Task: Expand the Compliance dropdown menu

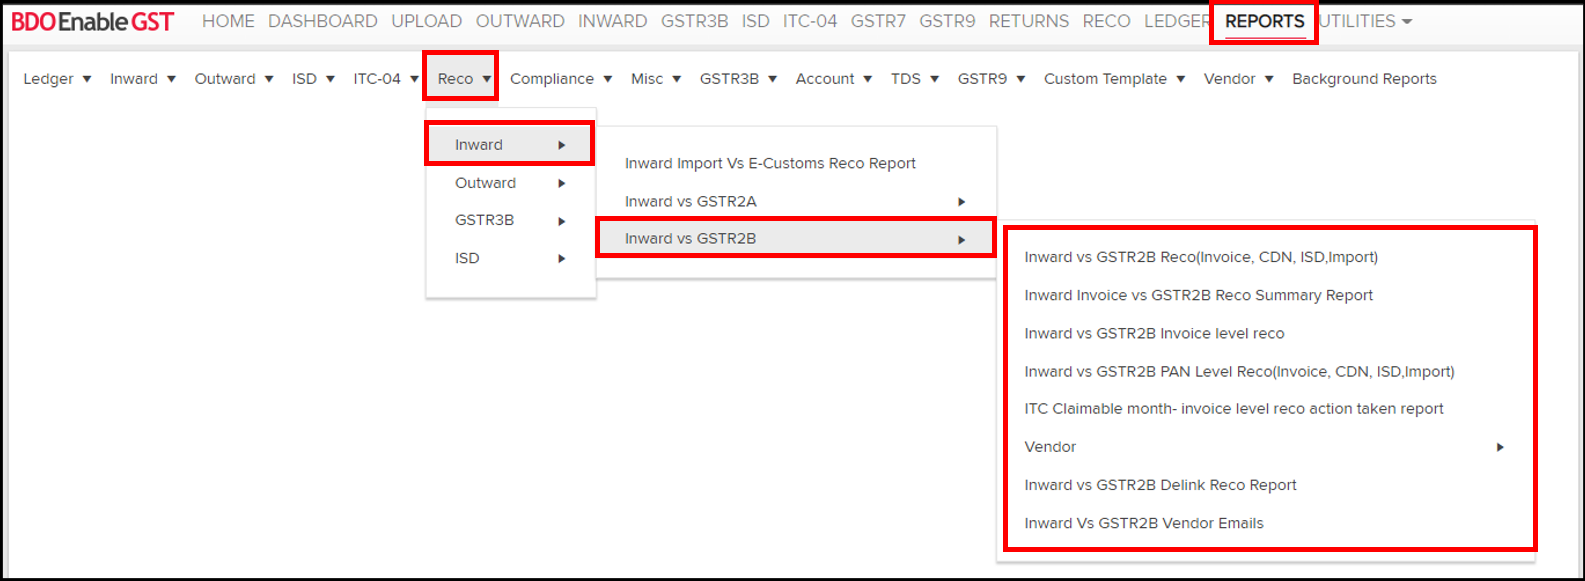Action: click(560, 79)
